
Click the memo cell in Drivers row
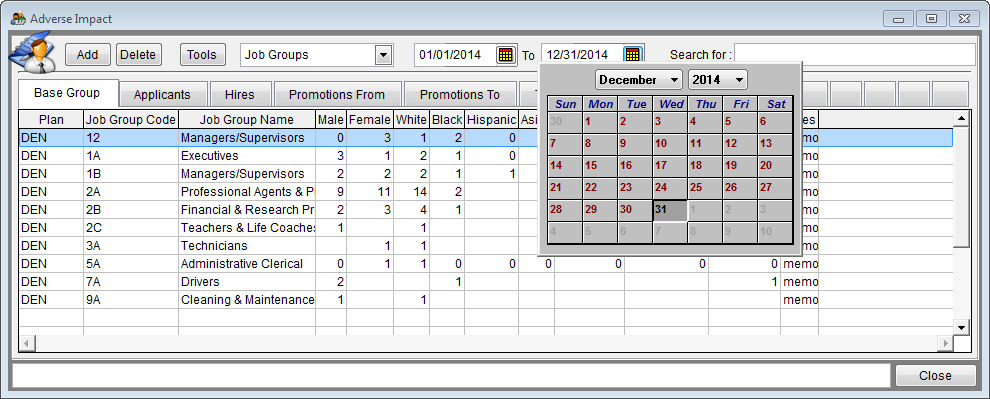coord(800,282)
